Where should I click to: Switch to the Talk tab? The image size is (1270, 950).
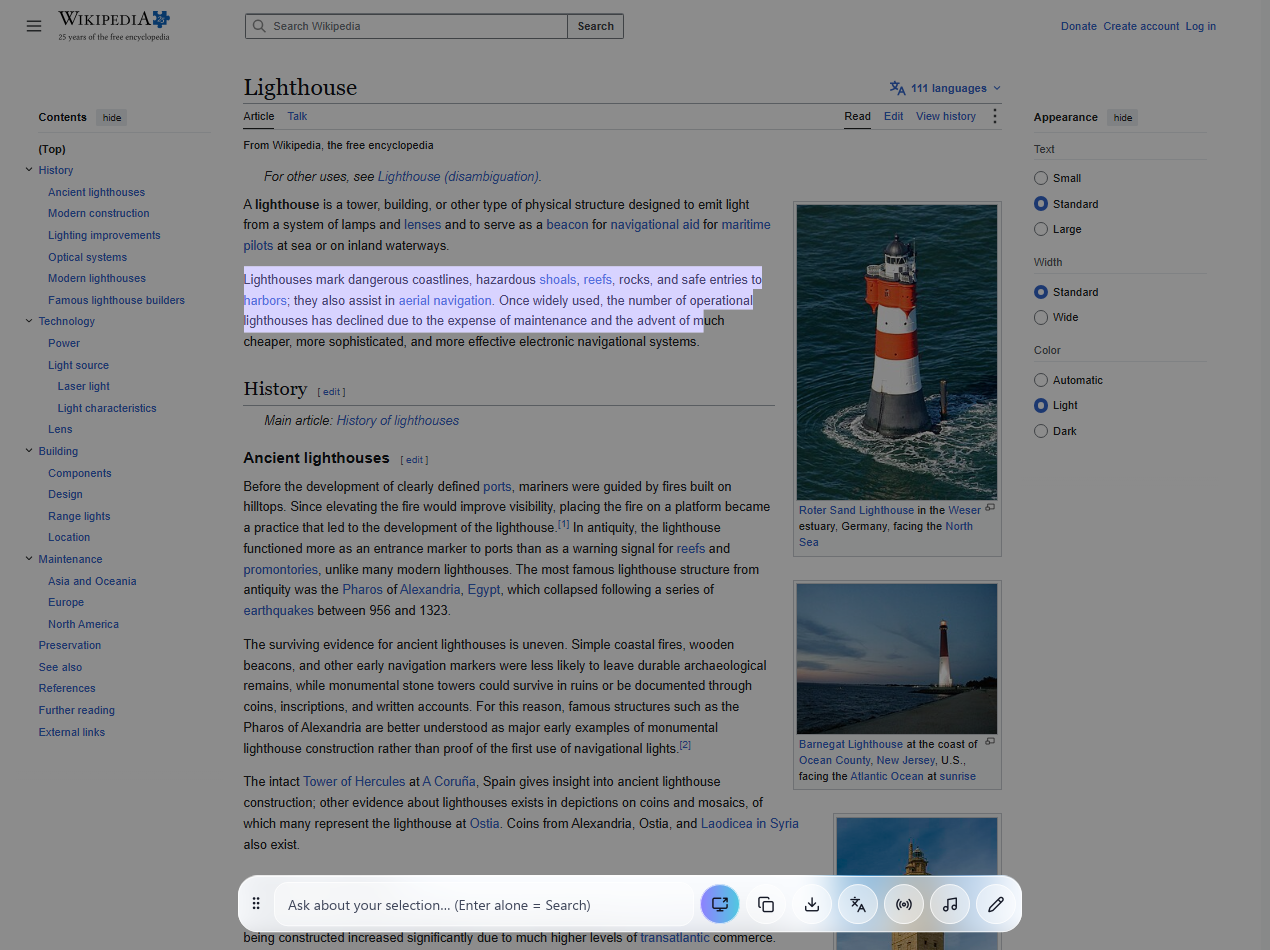point(297,116)
